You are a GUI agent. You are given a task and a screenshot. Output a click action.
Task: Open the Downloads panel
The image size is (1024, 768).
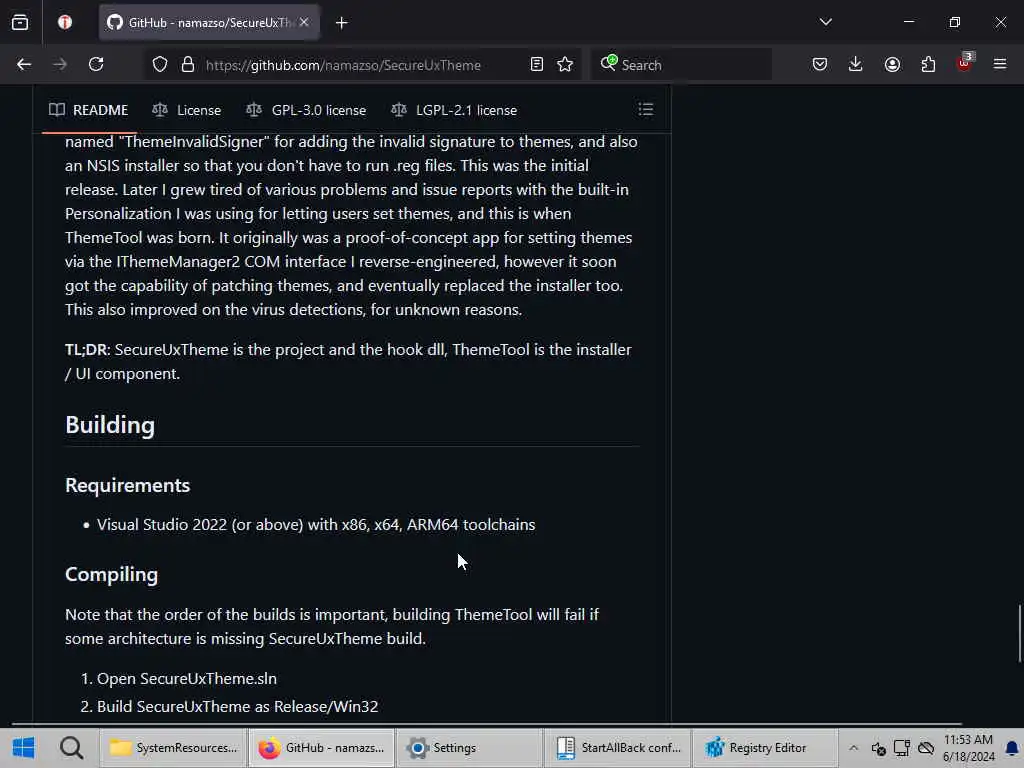coord(856,65)
